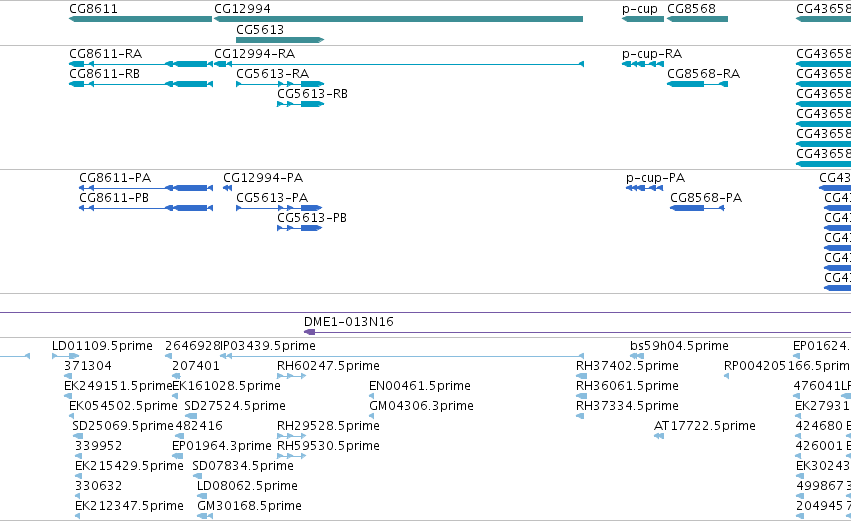Viewport: 851px width, 521px height.
Task: Select the CG8568-RA transcript glyph
Action: [x=697, y=84]
